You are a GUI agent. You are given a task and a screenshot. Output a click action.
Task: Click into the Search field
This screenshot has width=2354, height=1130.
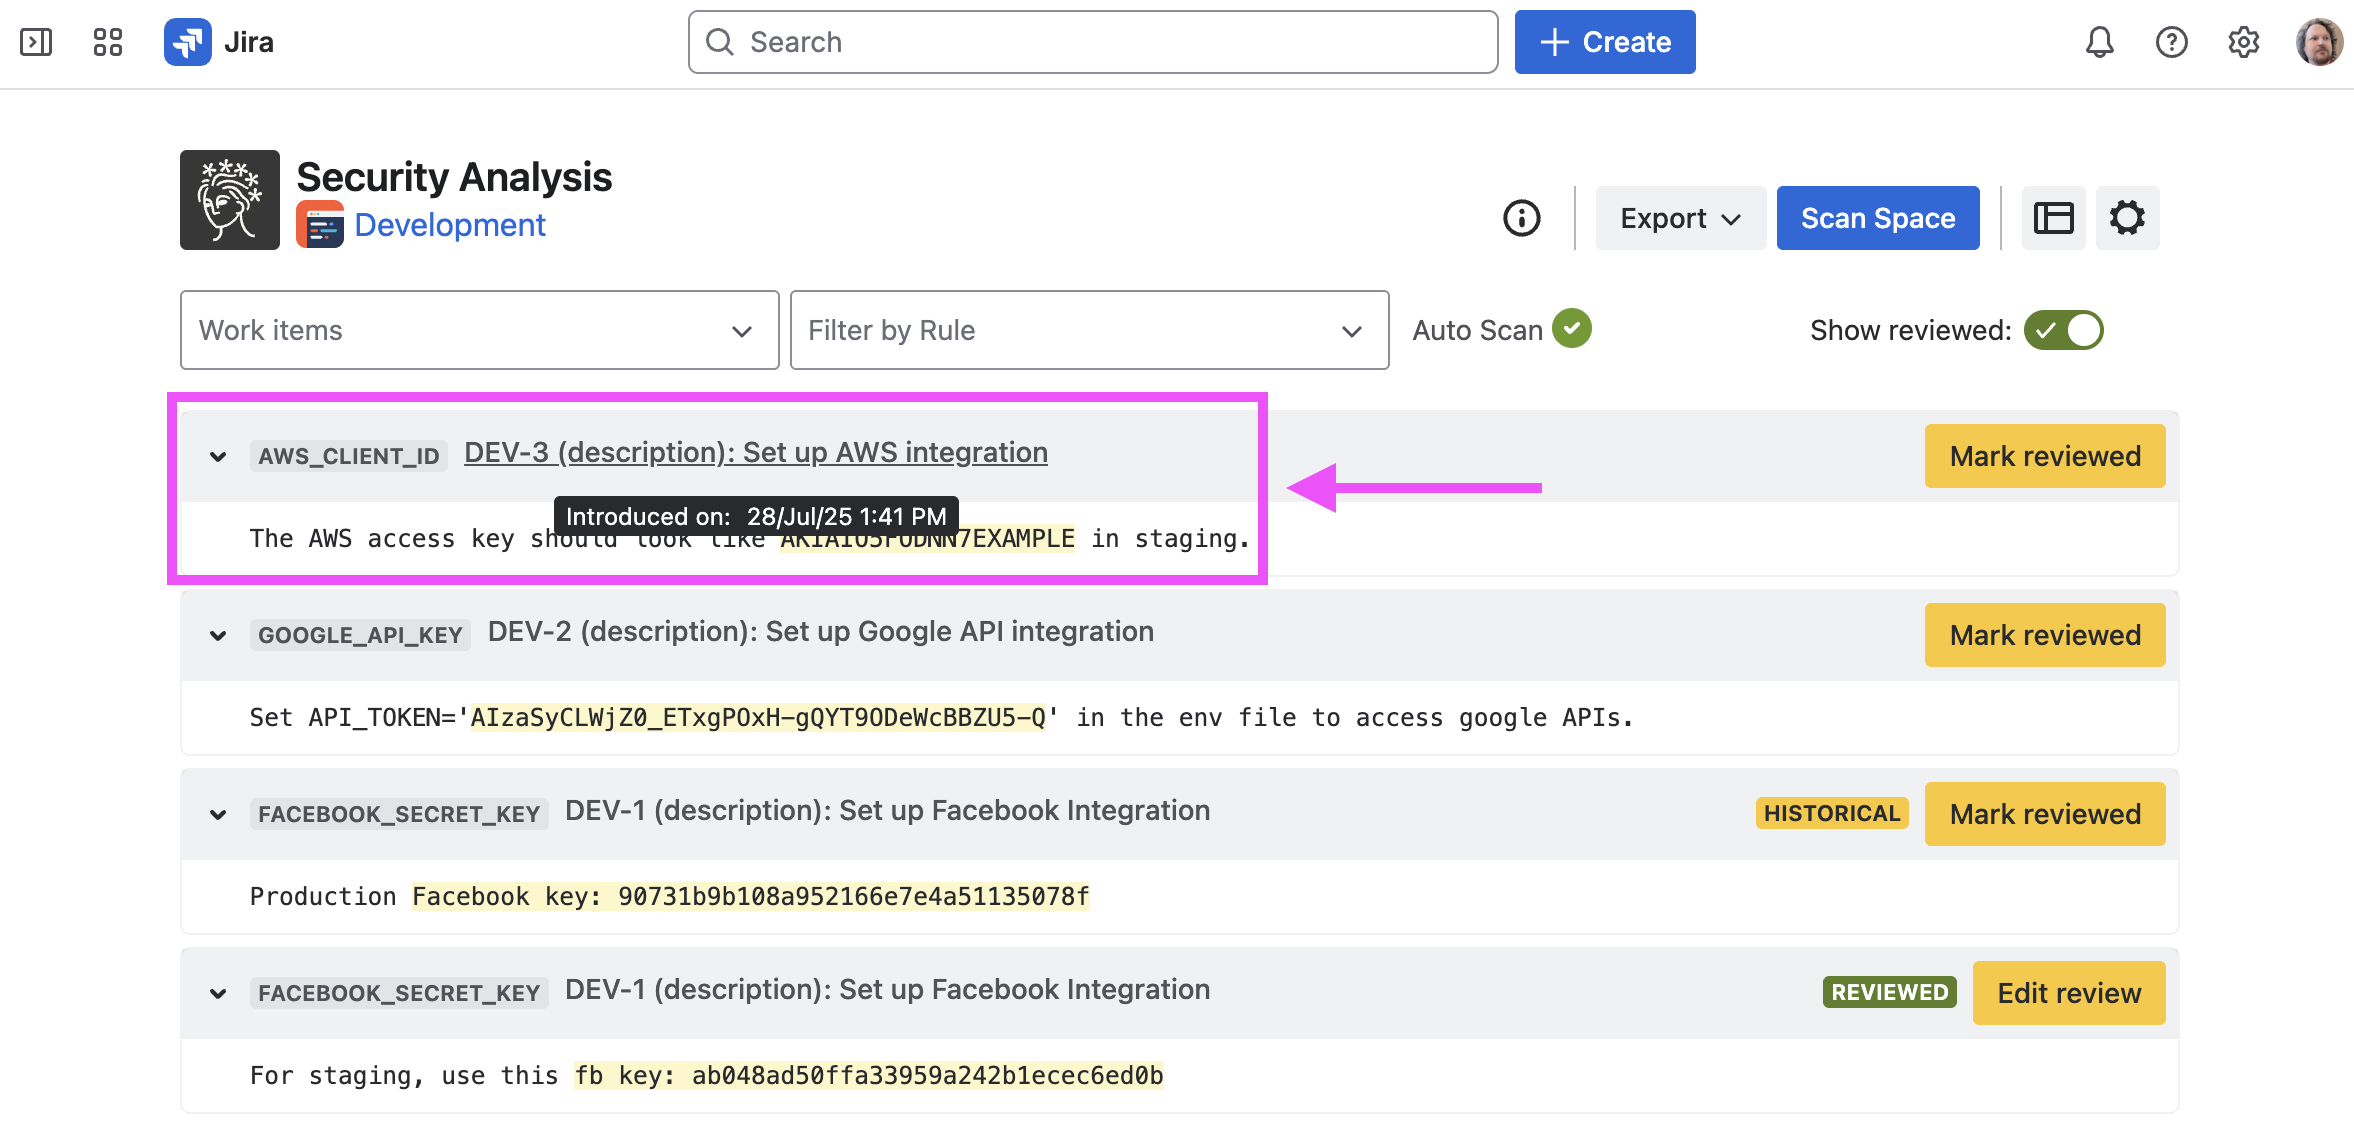[1092, 42]
